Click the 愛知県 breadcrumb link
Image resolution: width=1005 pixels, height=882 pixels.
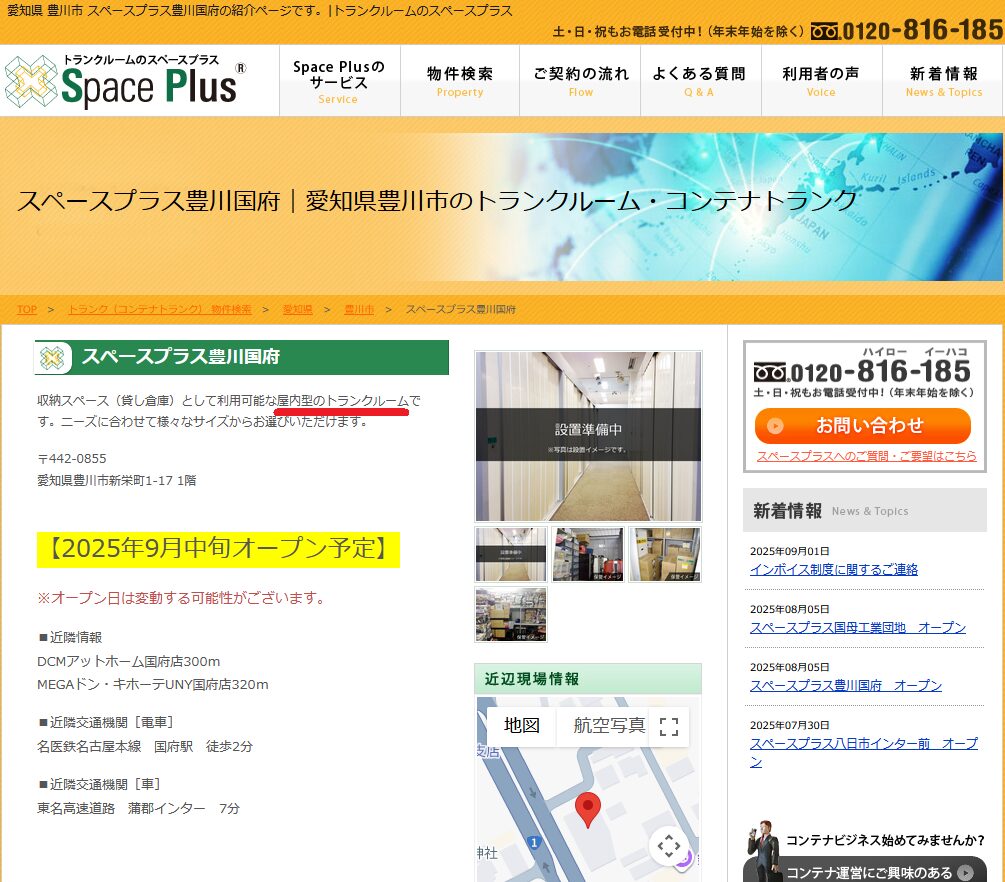coord(297,310)
